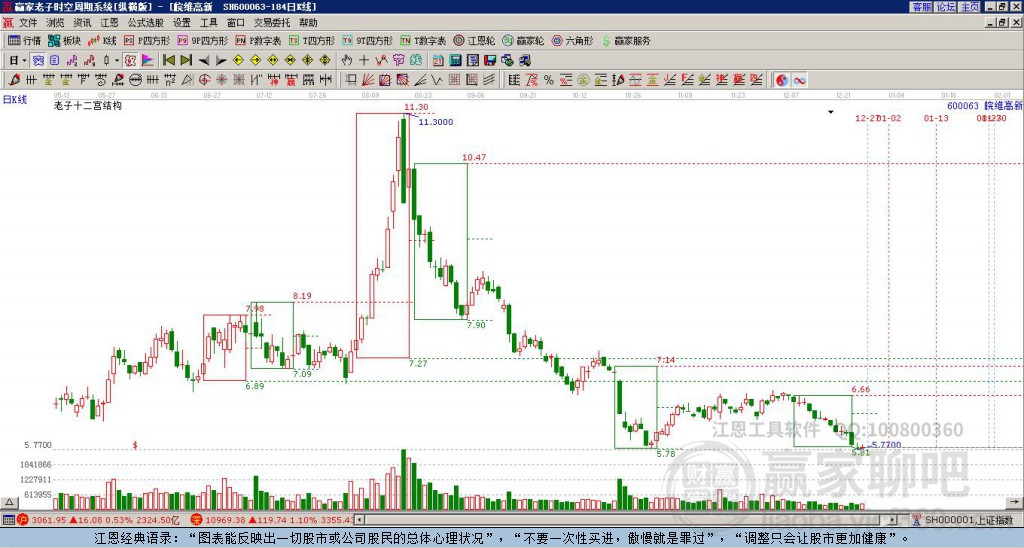The image size is (1024, 548).
Task: Open the 帮助 menu
Action: tap(308, 23)
